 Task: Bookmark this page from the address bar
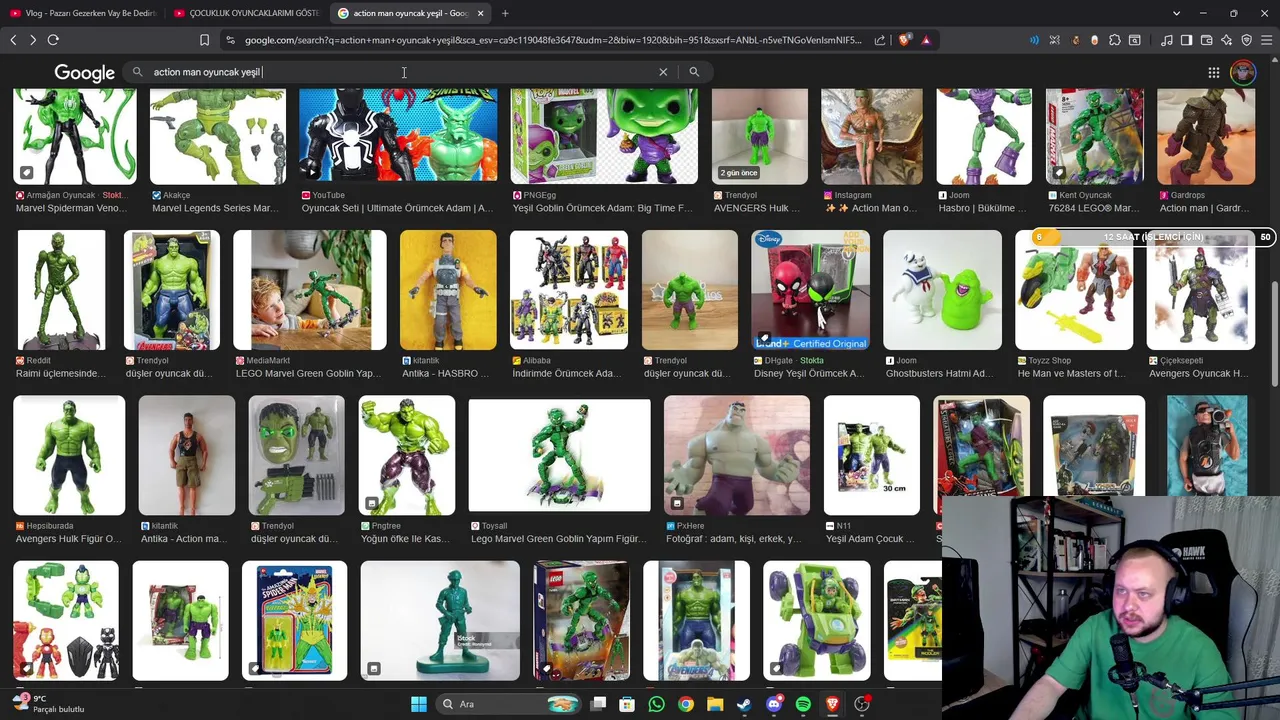(204, 40)
